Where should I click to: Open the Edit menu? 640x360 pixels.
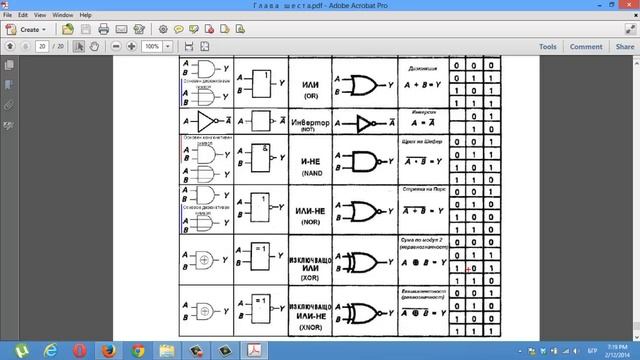coord(23,15)
